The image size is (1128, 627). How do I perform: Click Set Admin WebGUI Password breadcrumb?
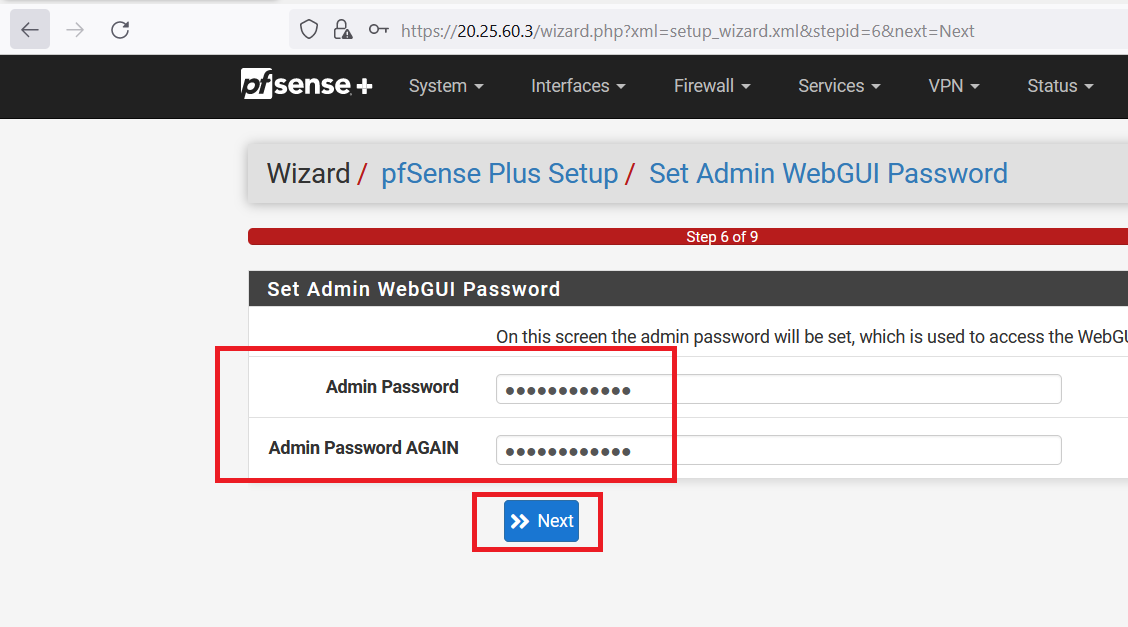pyautogui.click(x=828, y=174)
